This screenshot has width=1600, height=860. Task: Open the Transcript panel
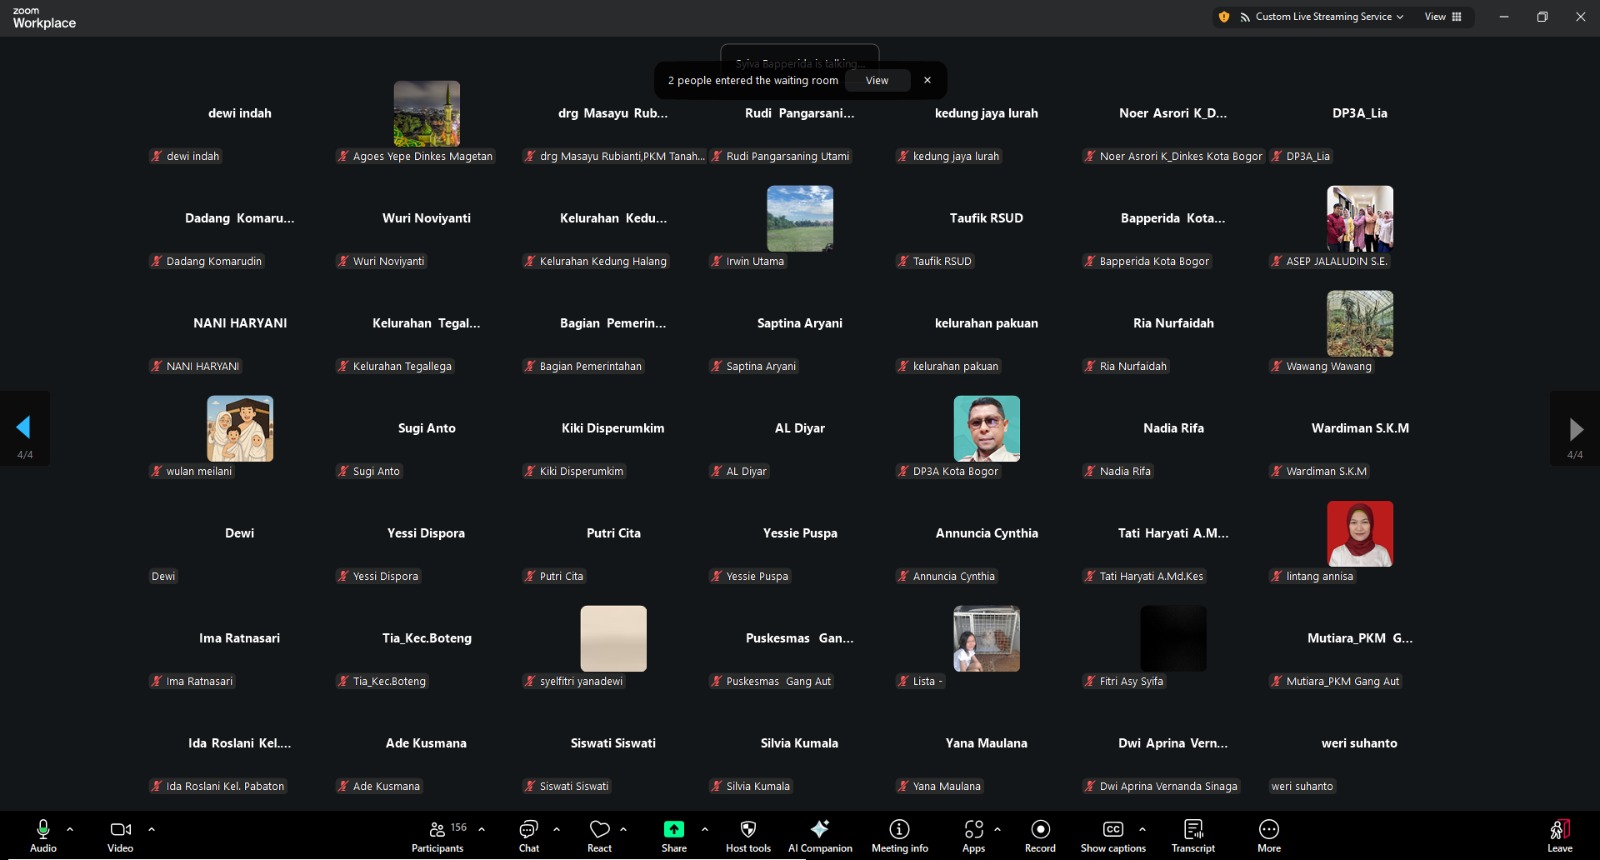(x=1193, y=836)
